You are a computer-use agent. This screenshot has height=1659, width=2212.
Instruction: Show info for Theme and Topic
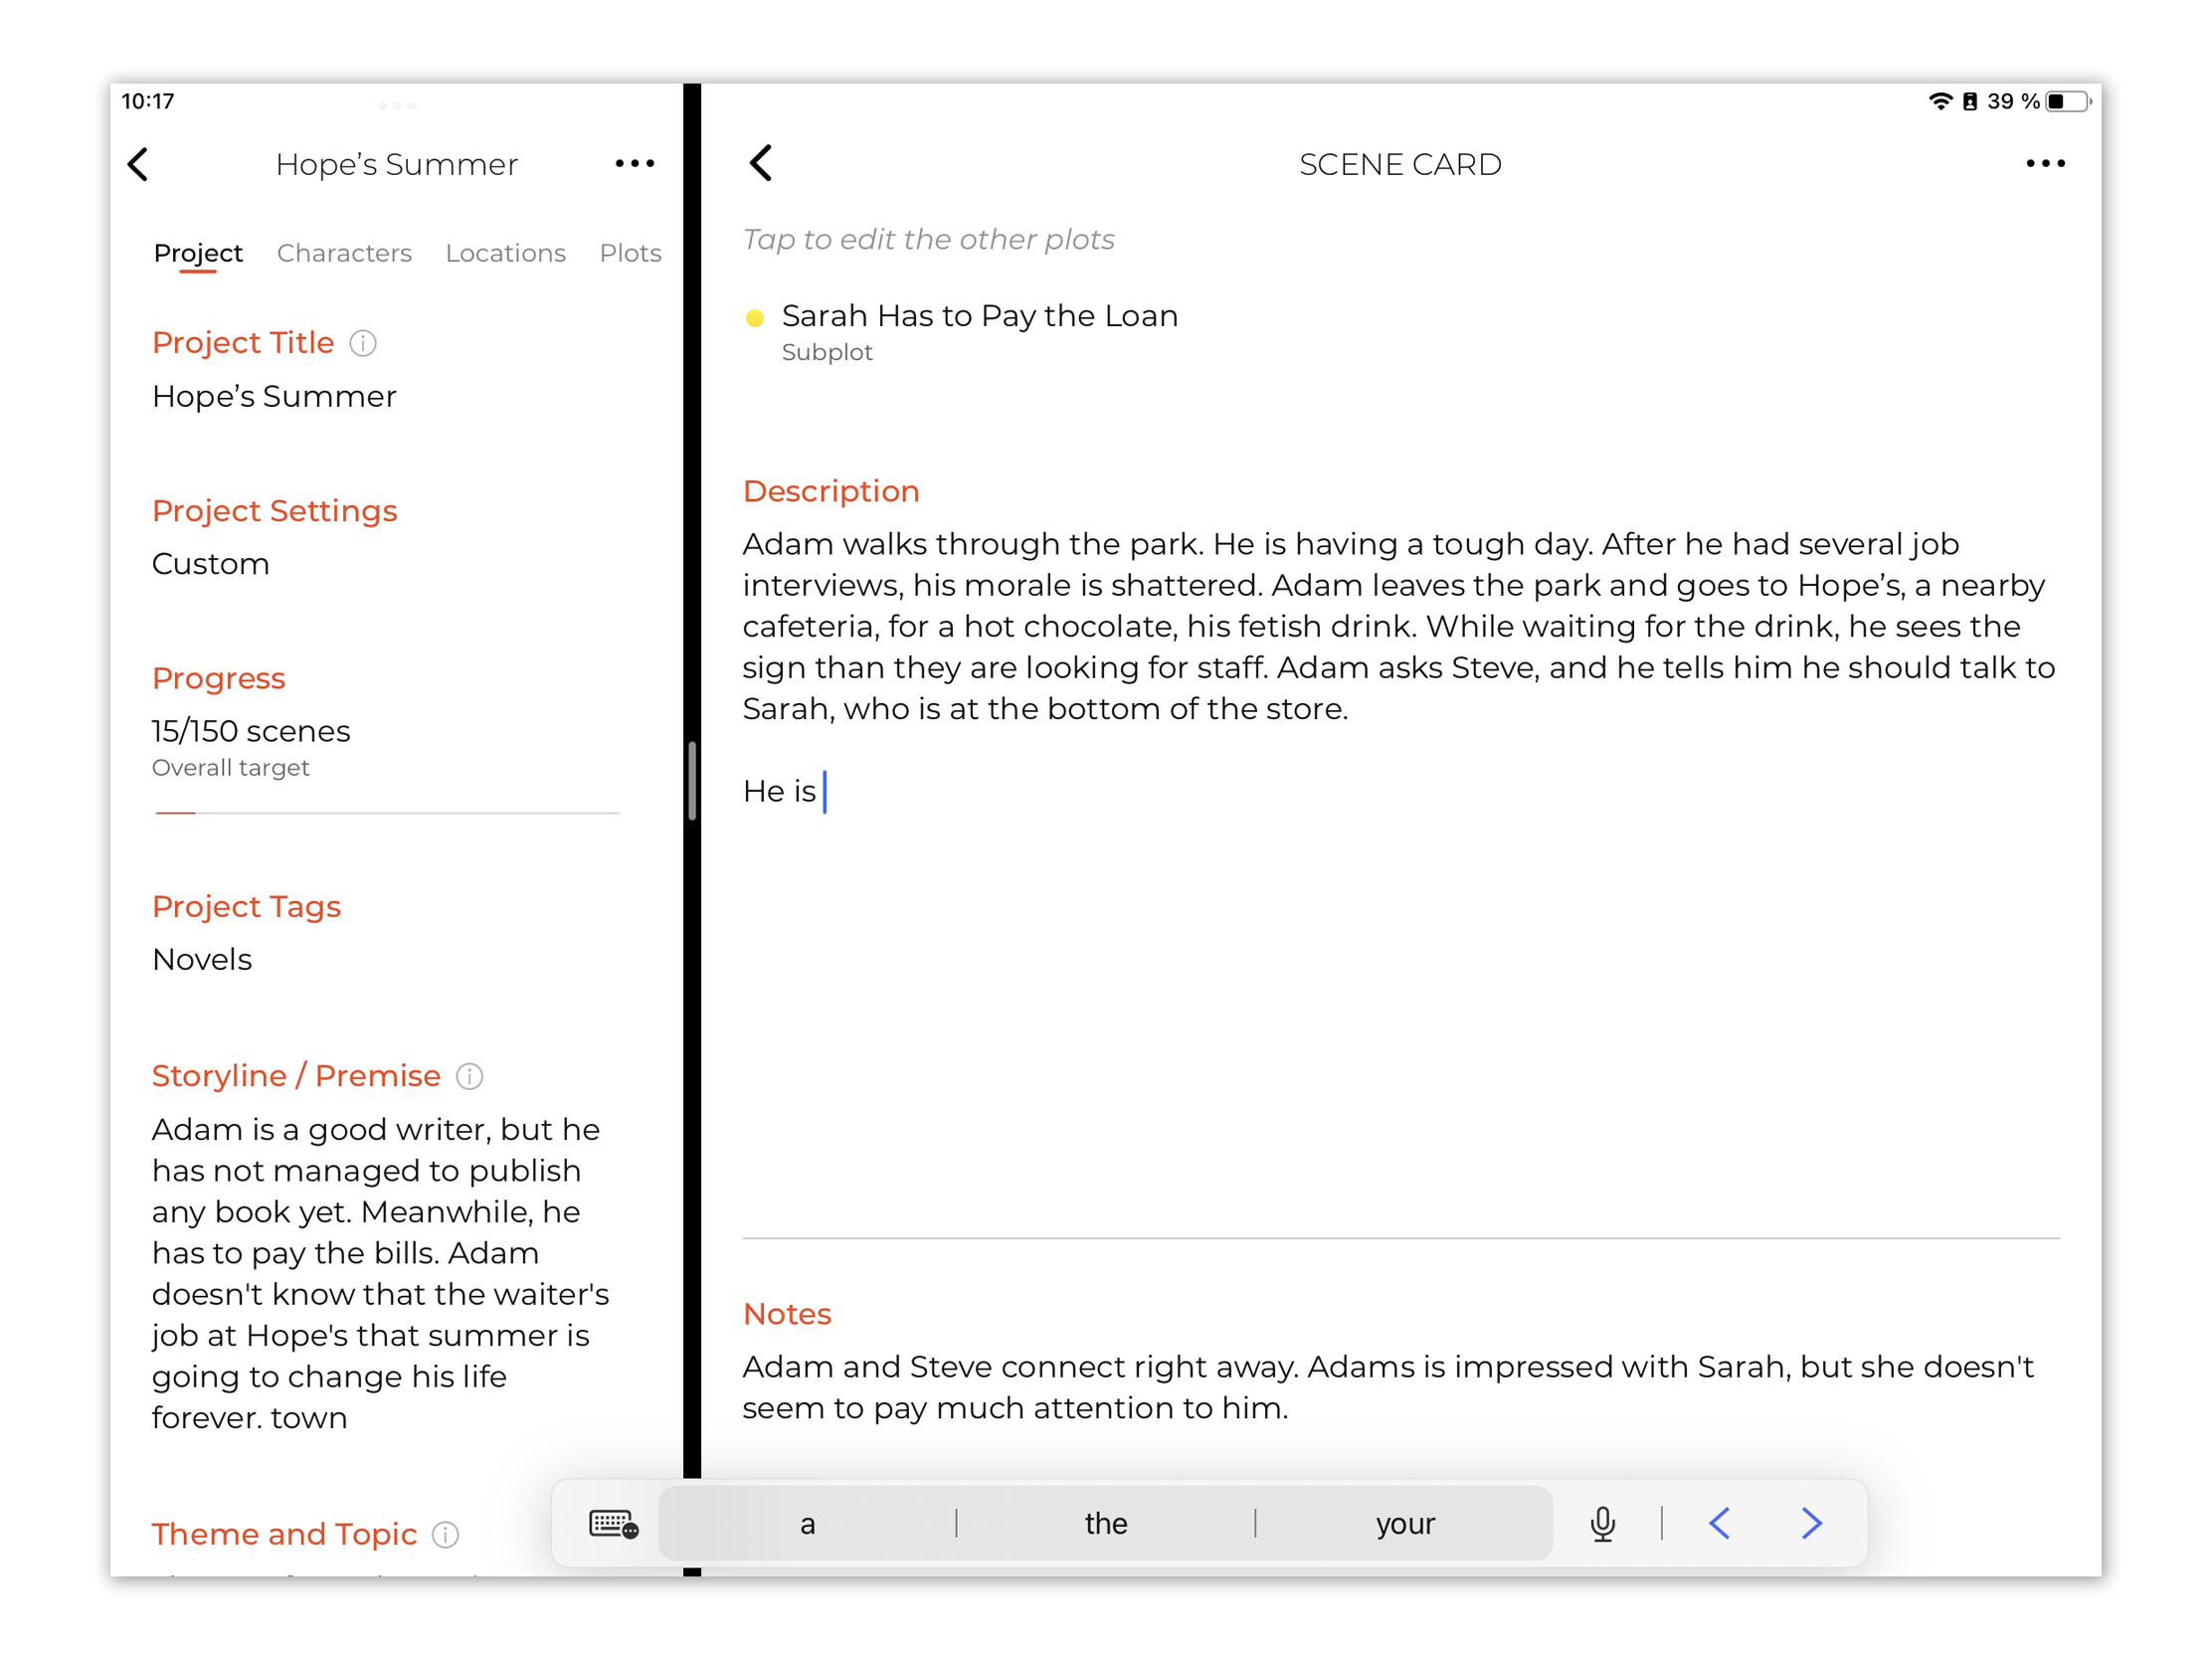coord(445,1534)
